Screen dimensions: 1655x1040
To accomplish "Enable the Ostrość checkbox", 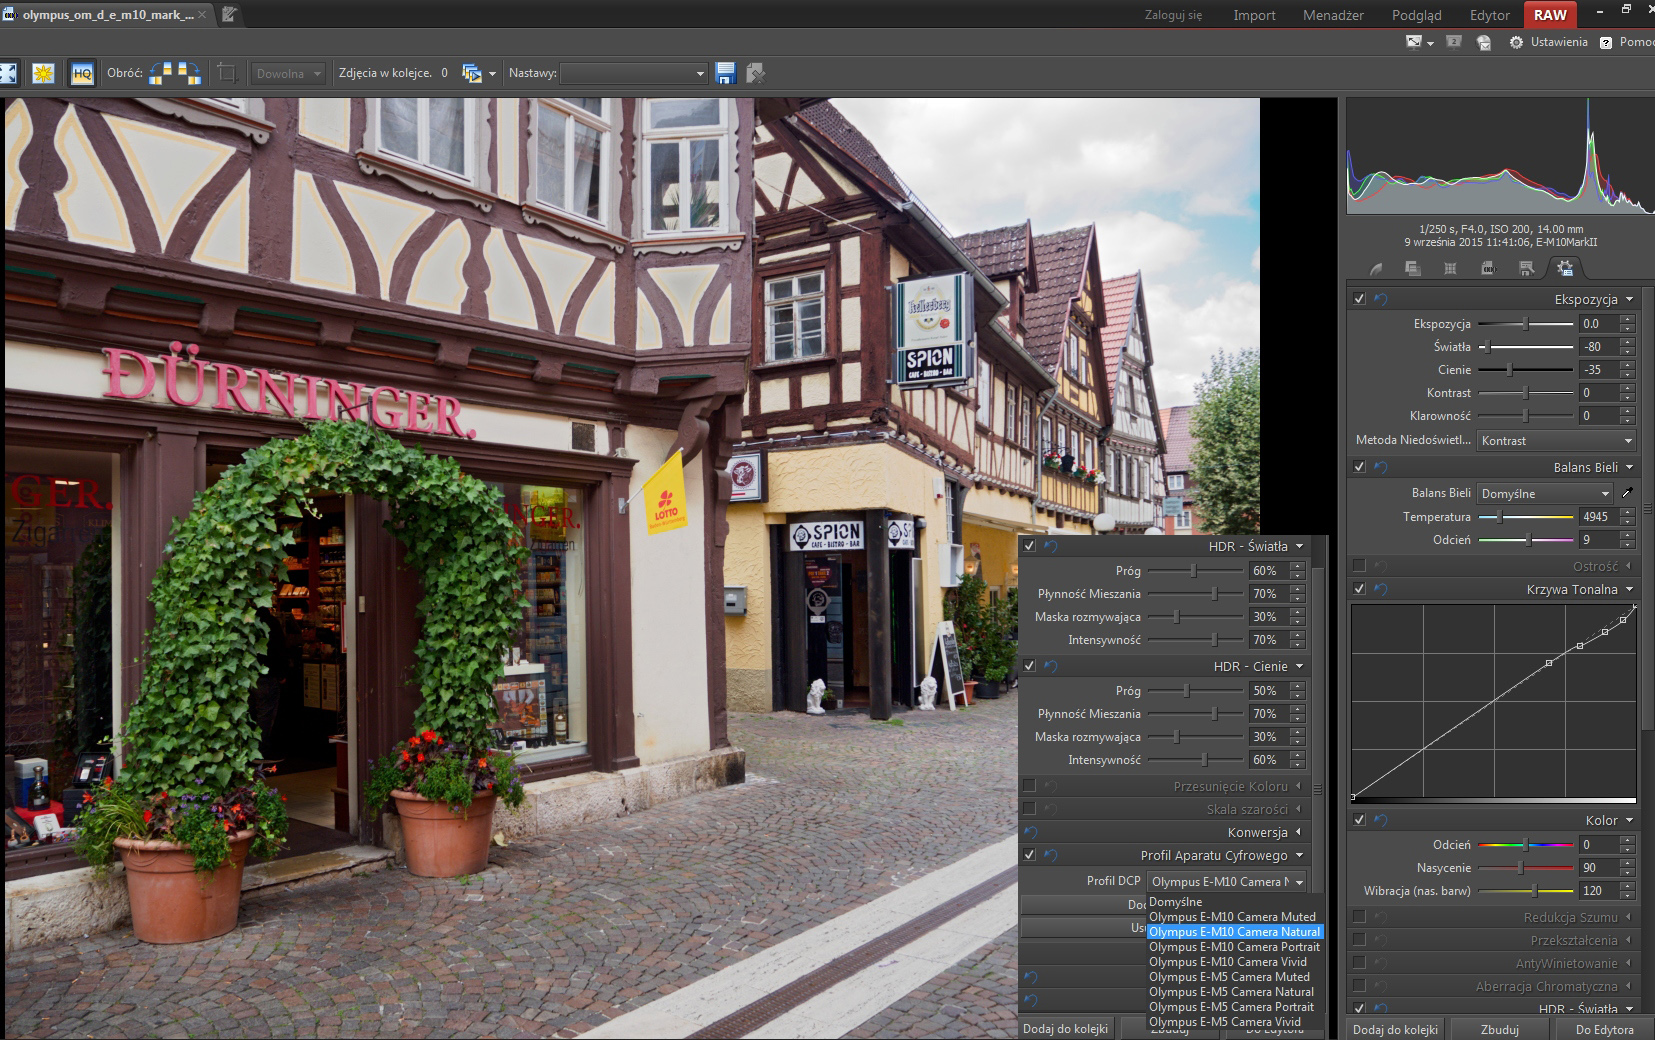I will pyautogui.click(x=1359, y=566).
